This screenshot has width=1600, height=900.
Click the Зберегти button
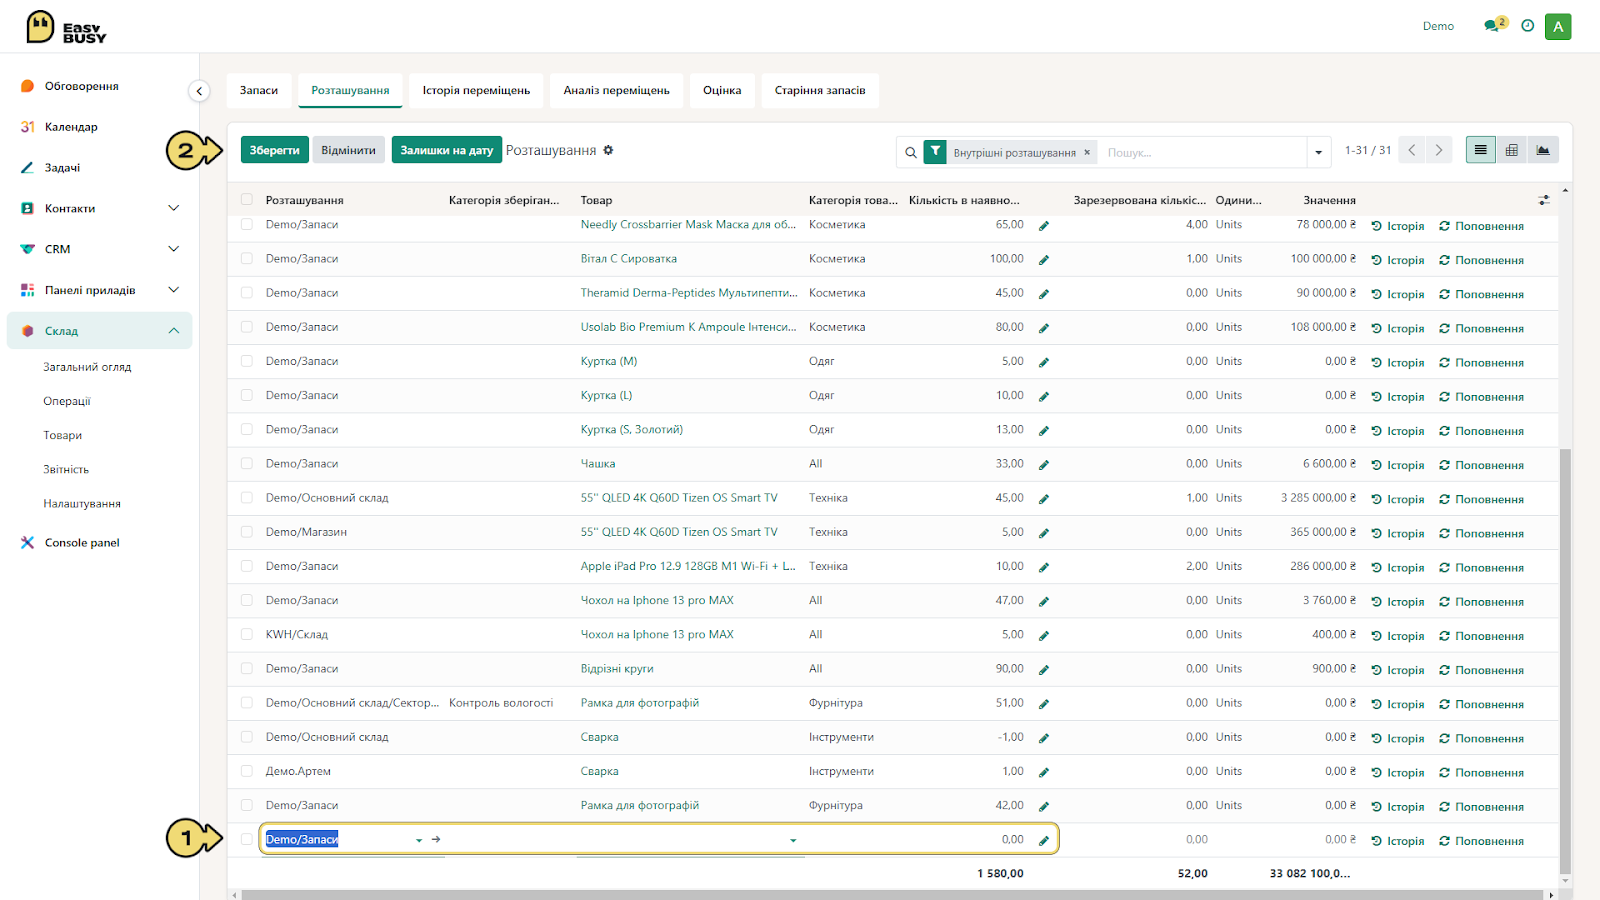[275, 150]
